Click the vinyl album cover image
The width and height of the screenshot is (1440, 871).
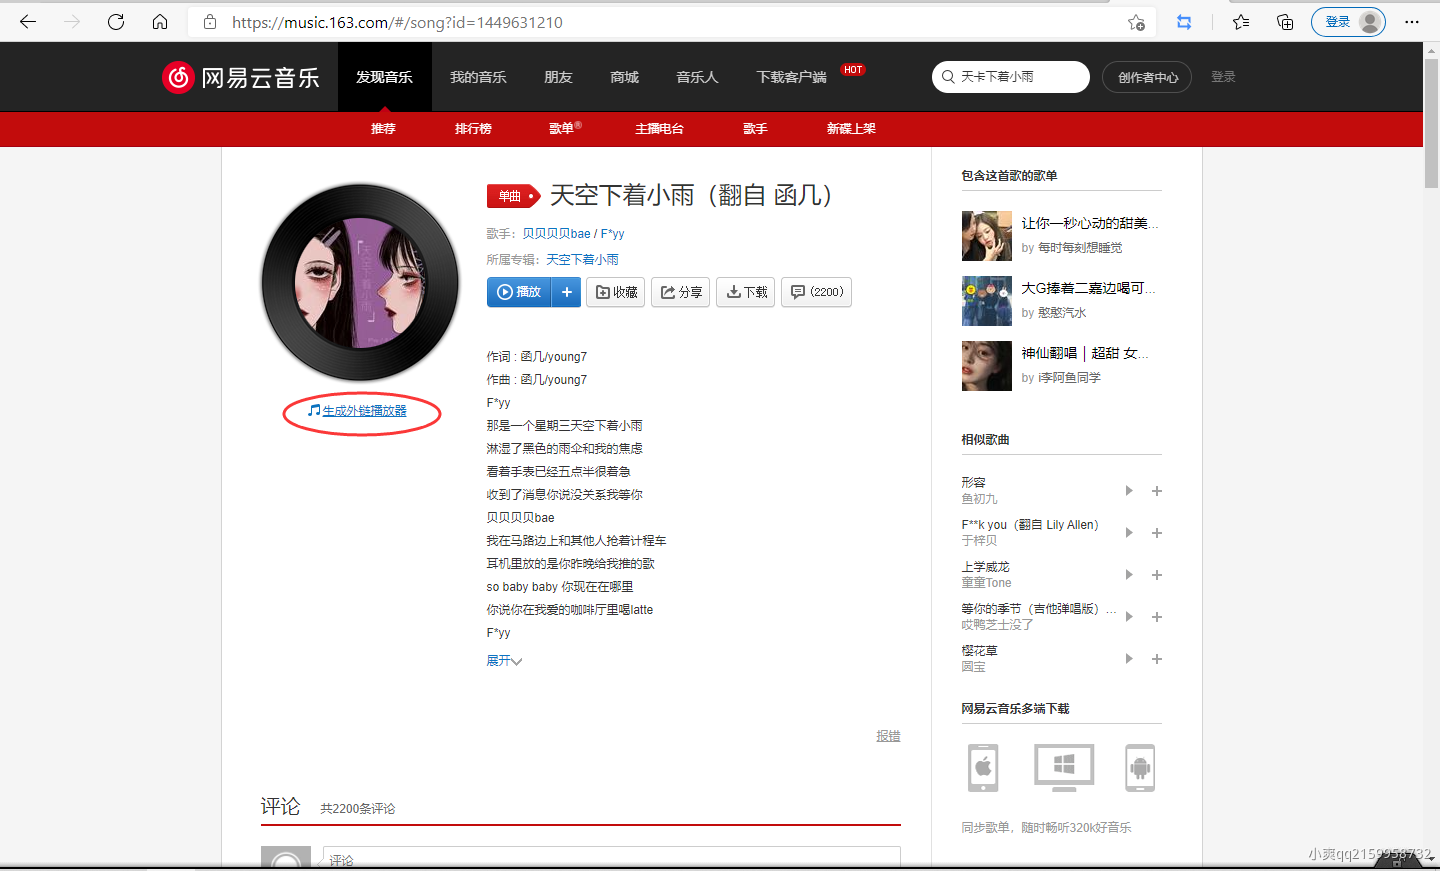[x=361, y=282]
